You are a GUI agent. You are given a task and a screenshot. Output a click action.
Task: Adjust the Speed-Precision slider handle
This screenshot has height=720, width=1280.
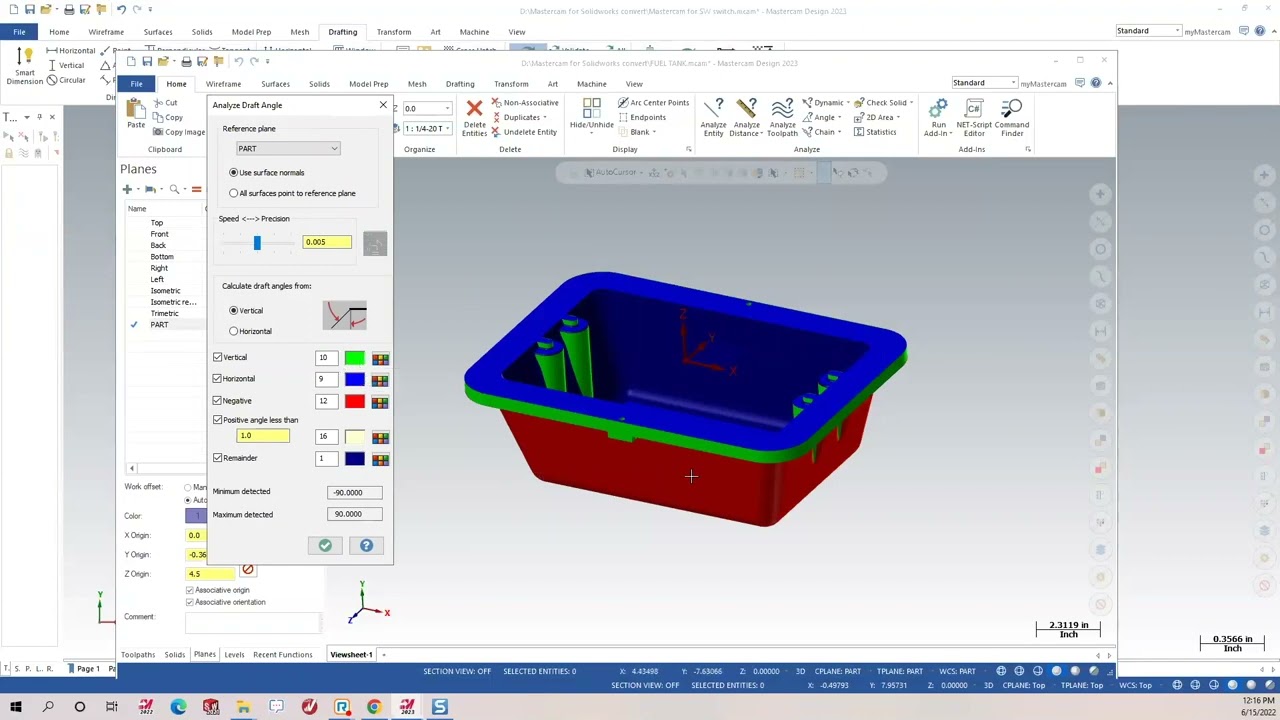coord(257,243)
